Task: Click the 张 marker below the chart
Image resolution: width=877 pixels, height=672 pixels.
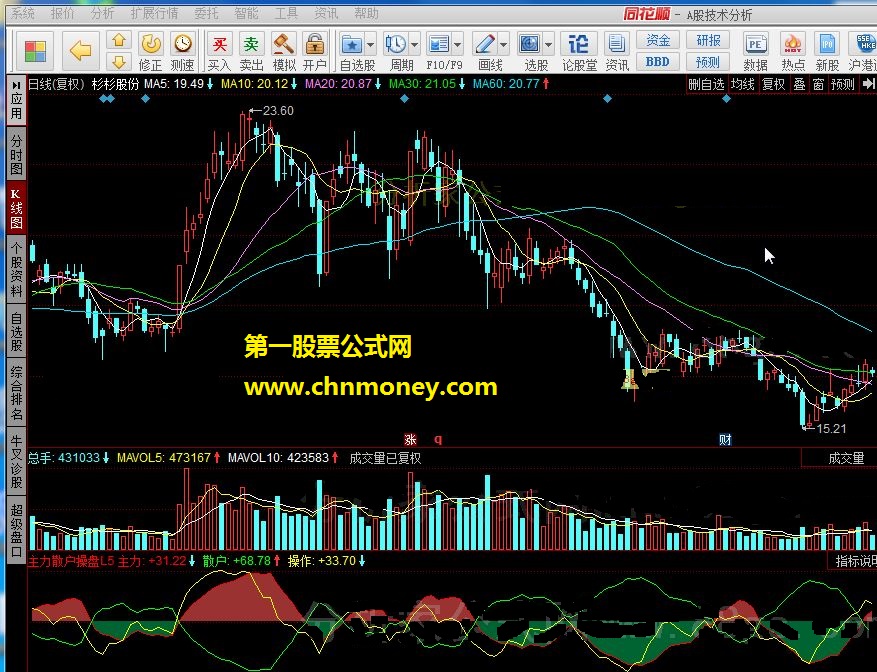Action: [x=411, y=439]
